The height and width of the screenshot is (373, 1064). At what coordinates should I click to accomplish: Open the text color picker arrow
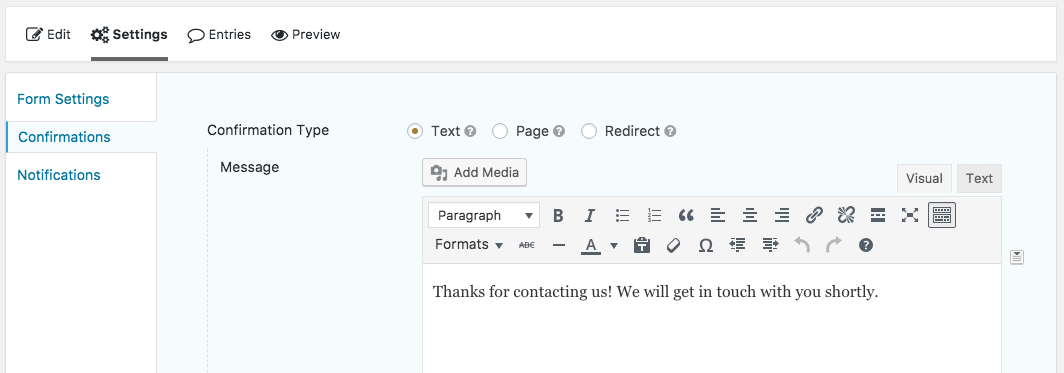pos(614,245)
